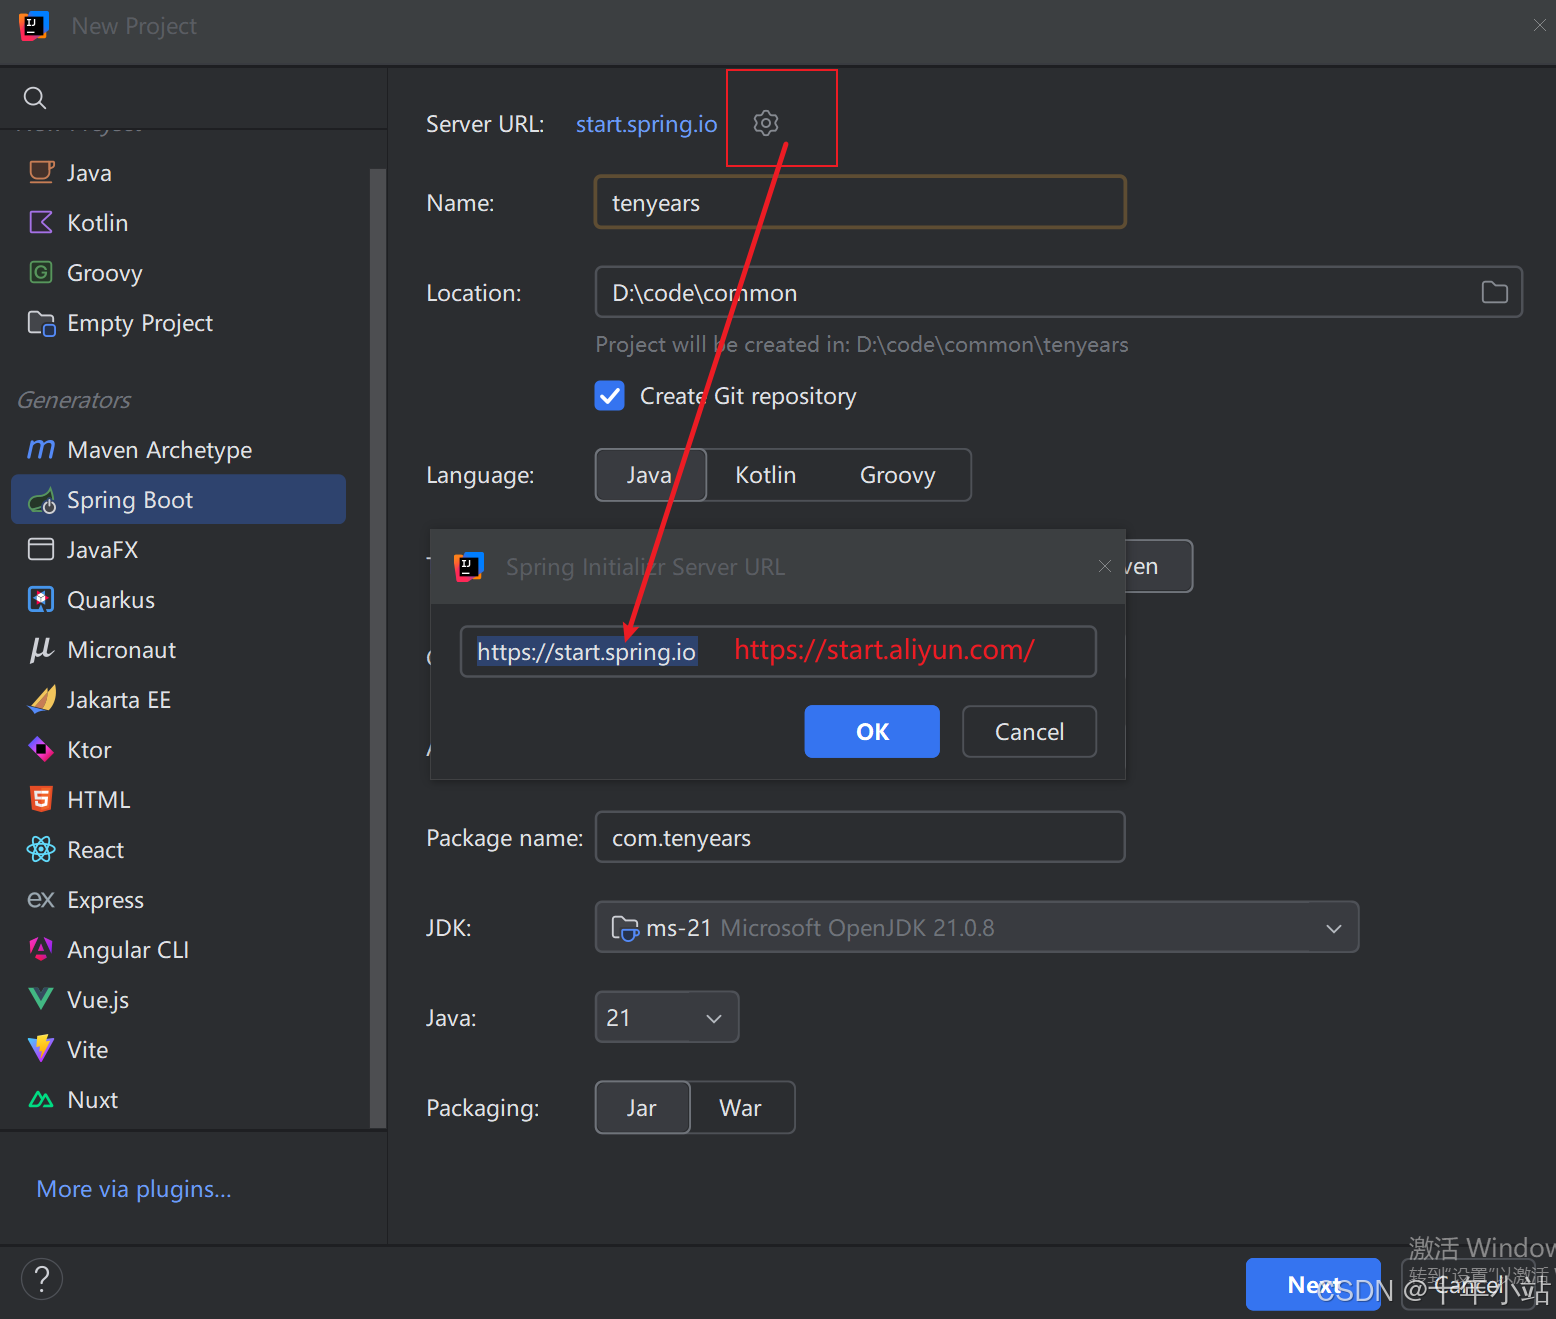The image size is (1556, 1319).
Task: Select Angular CLI generator
Action: click(x=178, y=949)
